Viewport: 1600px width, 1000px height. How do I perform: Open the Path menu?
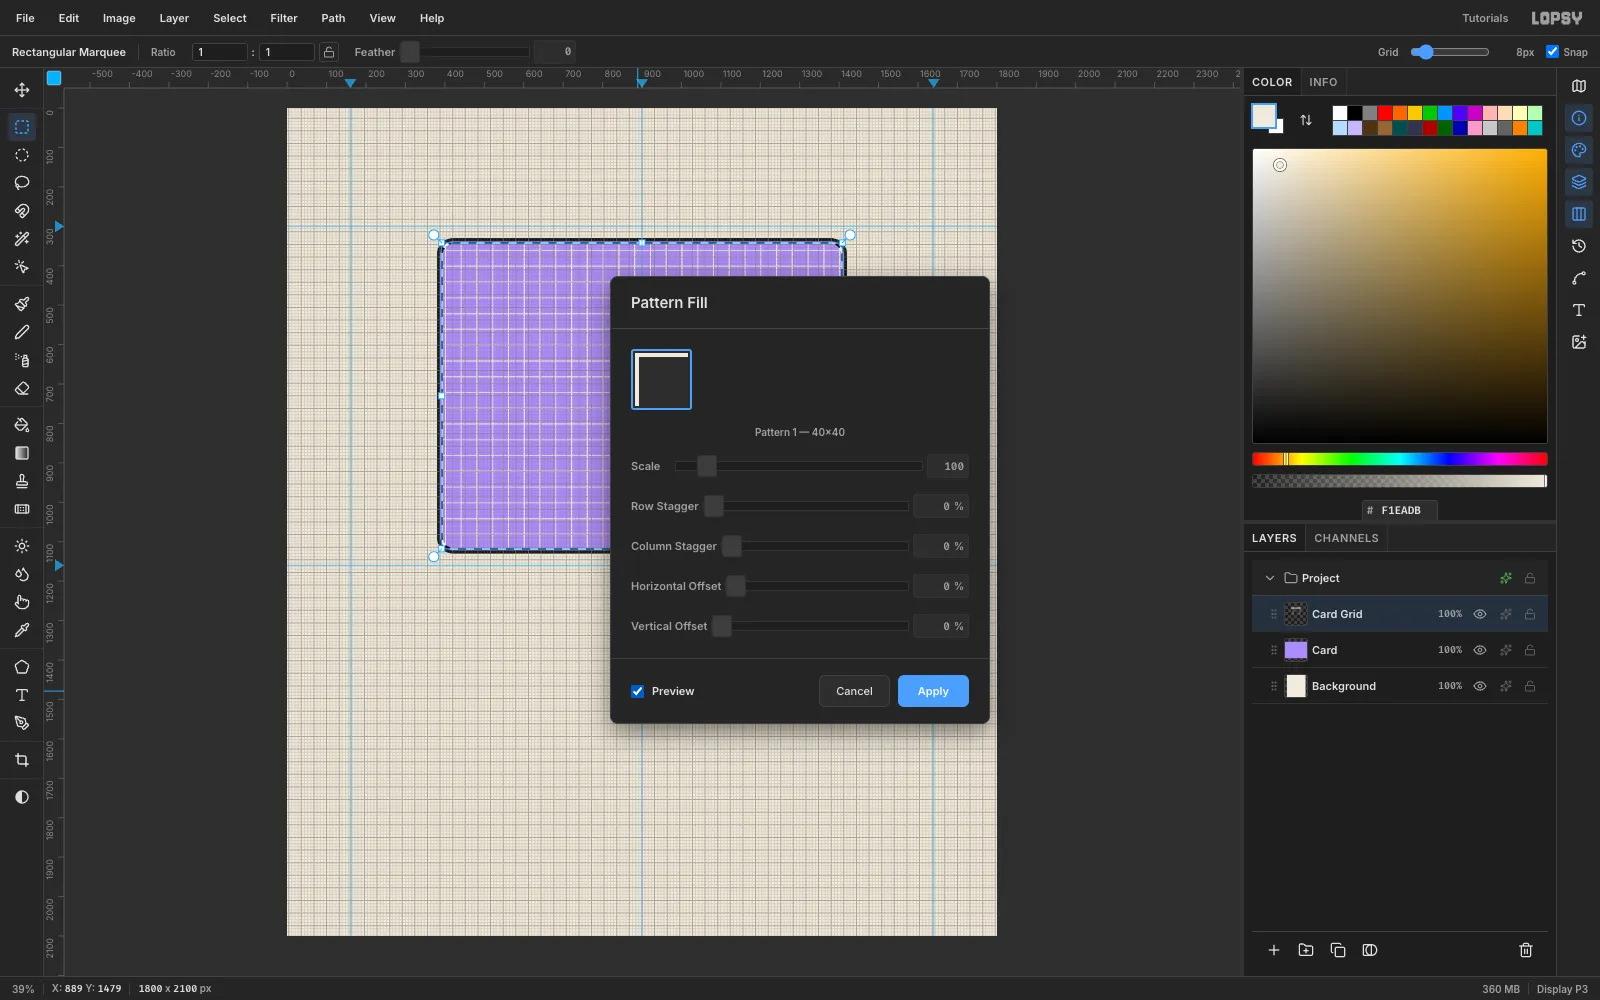(333, 18)
